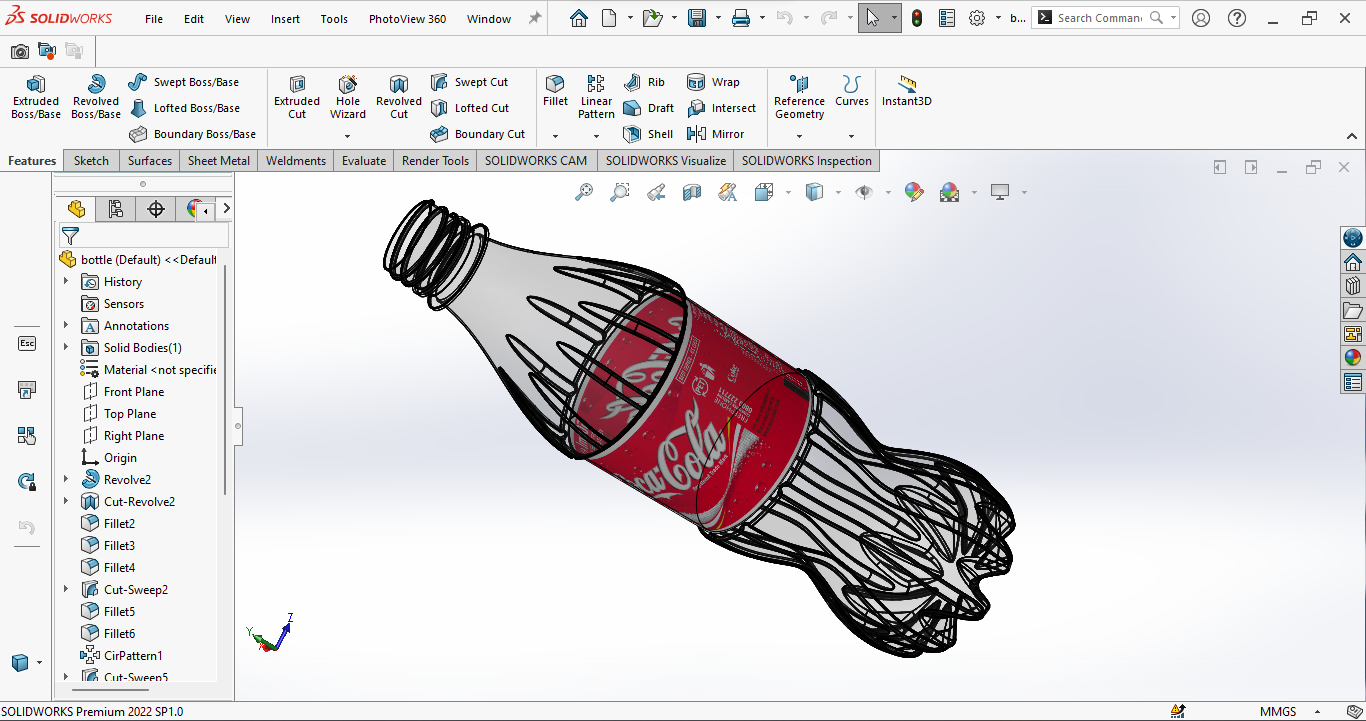Open the Reference Geometry dropdown arrow
The image size is (1366, 721).
[799, 136]
